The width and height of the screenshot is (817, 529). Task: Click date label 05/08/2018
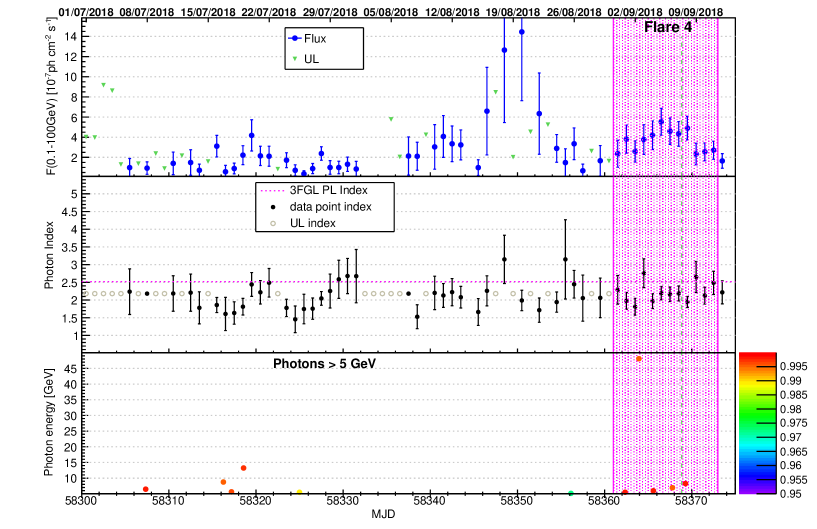click(x=391, y=12)
